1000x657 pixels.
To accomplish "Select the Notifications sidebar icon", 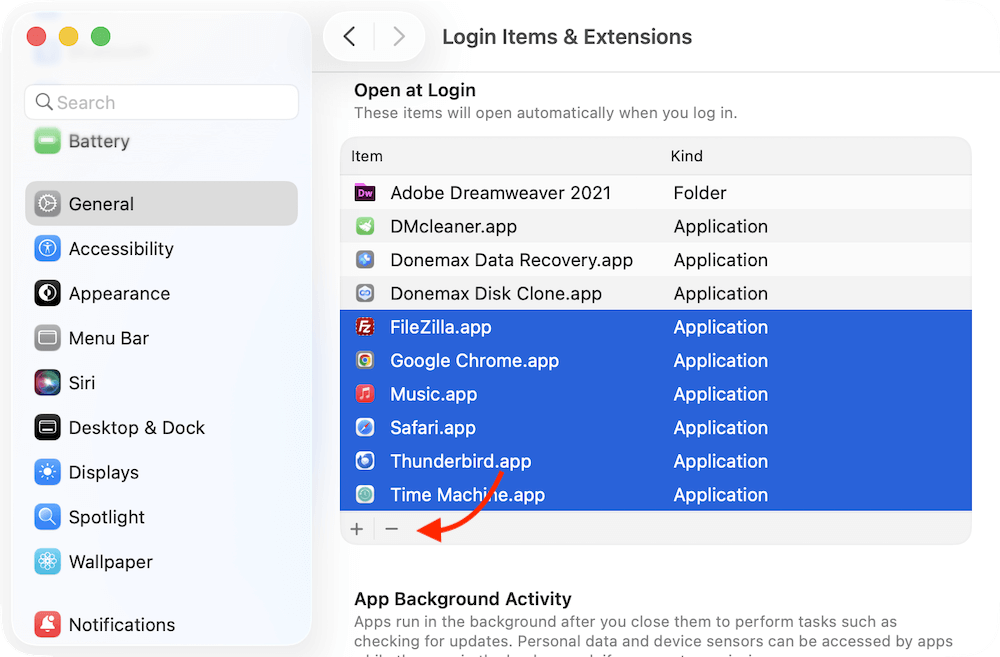I will pyautogui.click(x=47, y=624).
